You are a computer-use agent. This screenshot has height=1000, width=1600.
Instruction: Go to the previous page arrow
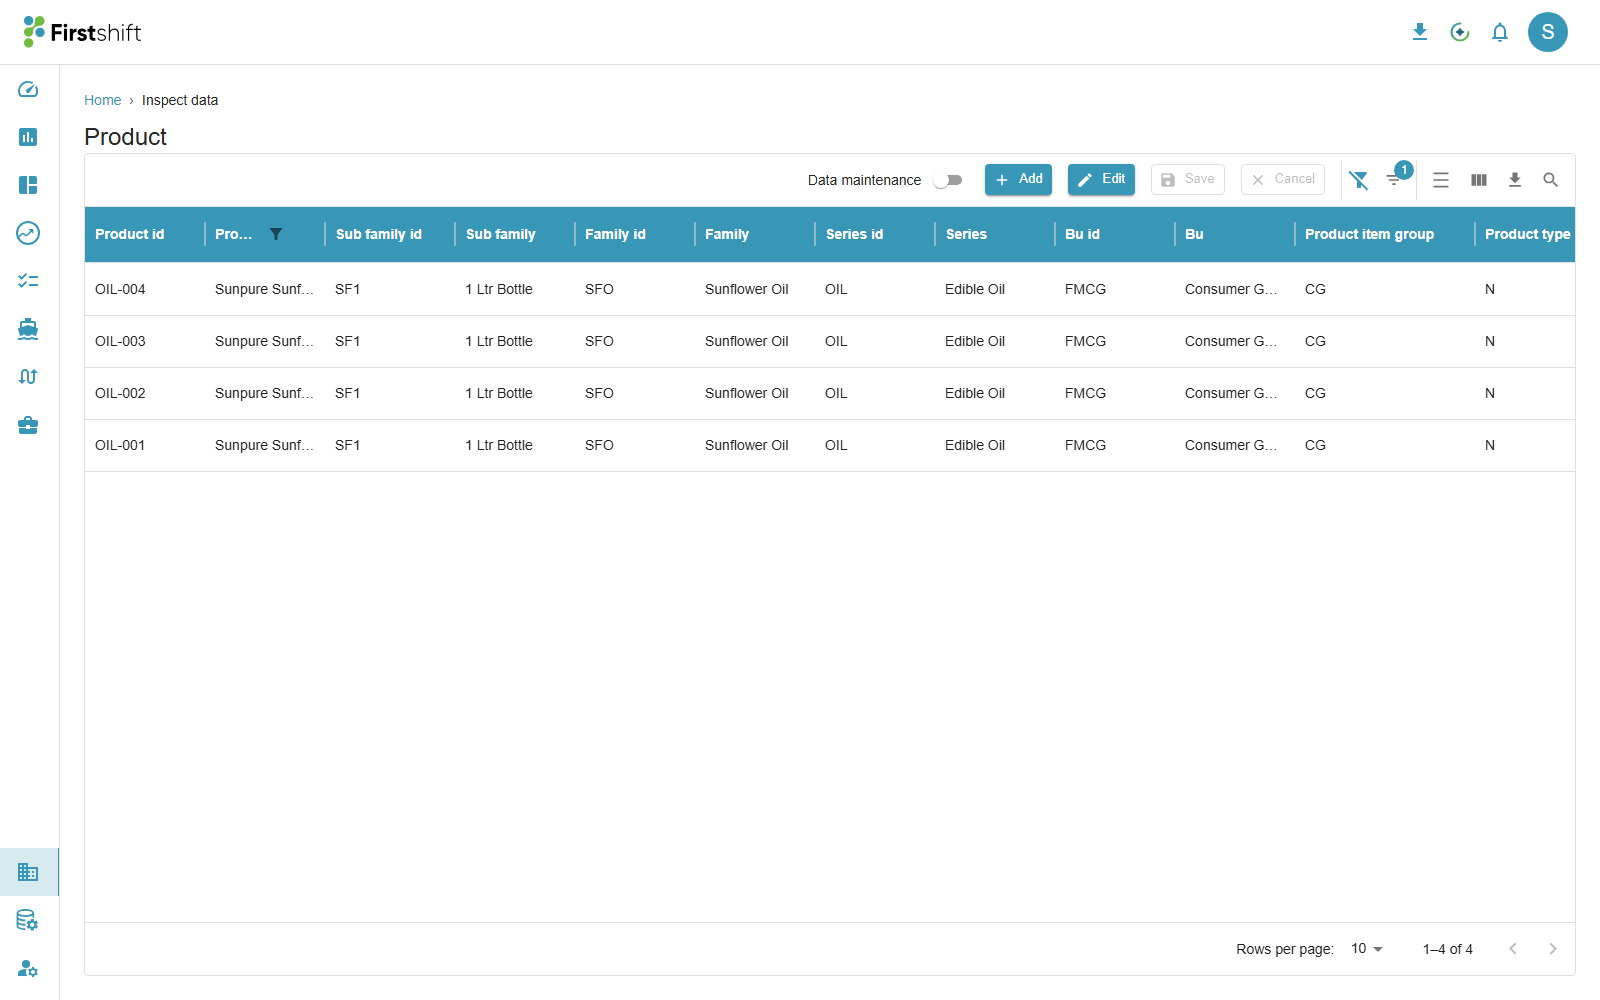tap(1513, 949)
